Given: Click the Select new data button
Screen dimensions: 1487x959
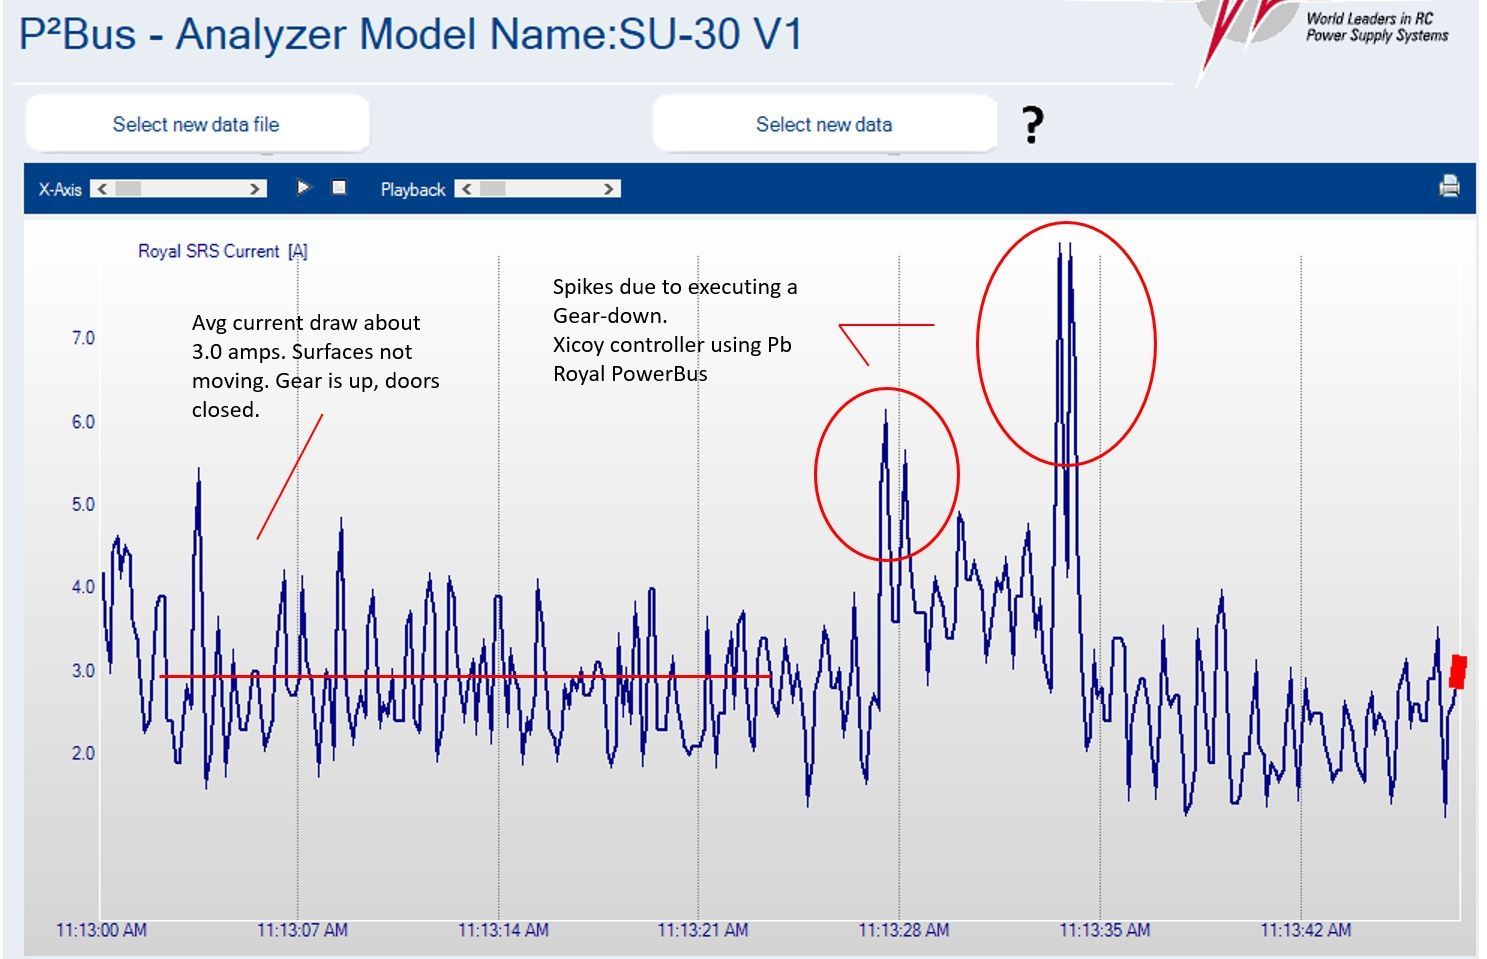Looking at the screenshot, I should pos(823,125).
